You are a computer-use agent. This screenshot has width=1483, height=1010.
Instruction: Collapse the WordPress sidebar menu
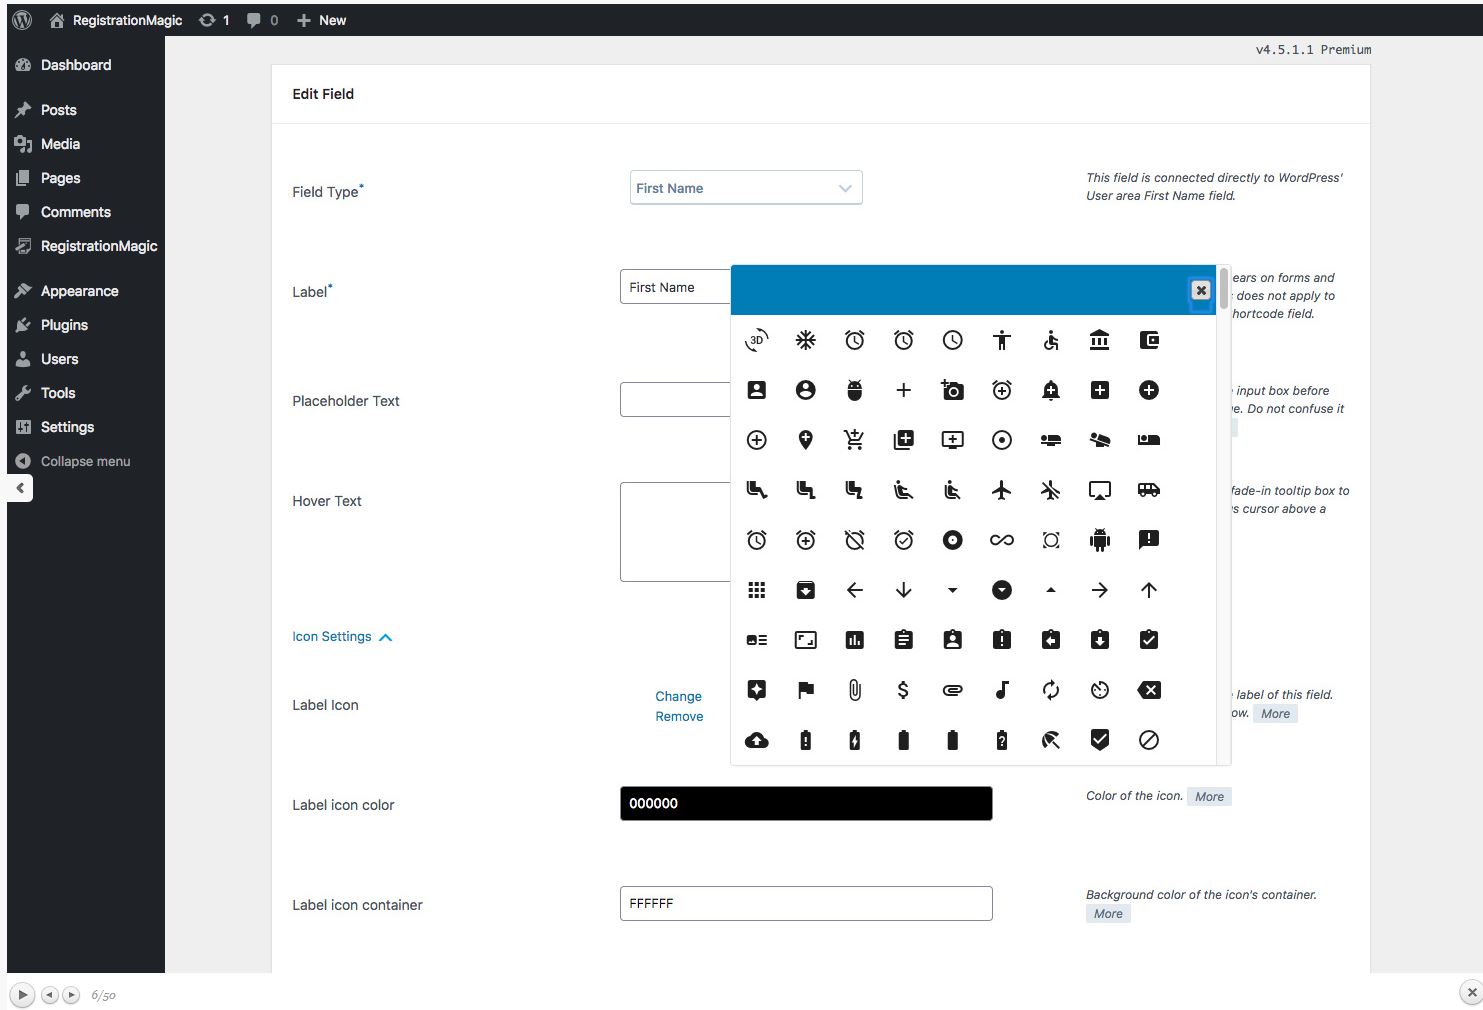pyautogui.click(x=85, y=461)
